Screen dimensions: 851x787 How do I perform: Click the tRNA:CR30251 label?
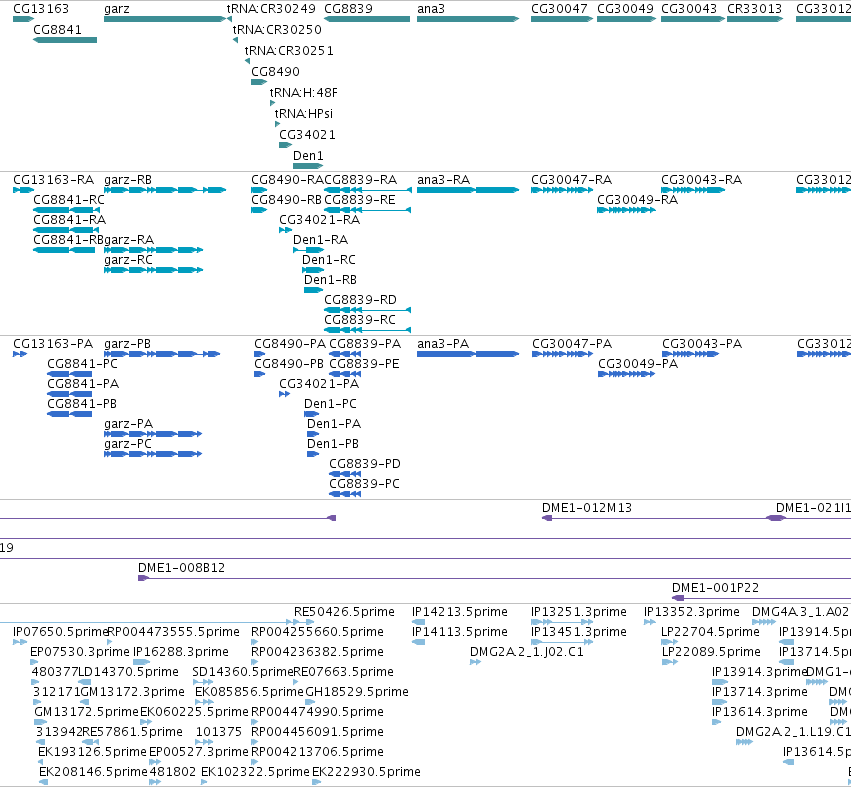[289, 50]
